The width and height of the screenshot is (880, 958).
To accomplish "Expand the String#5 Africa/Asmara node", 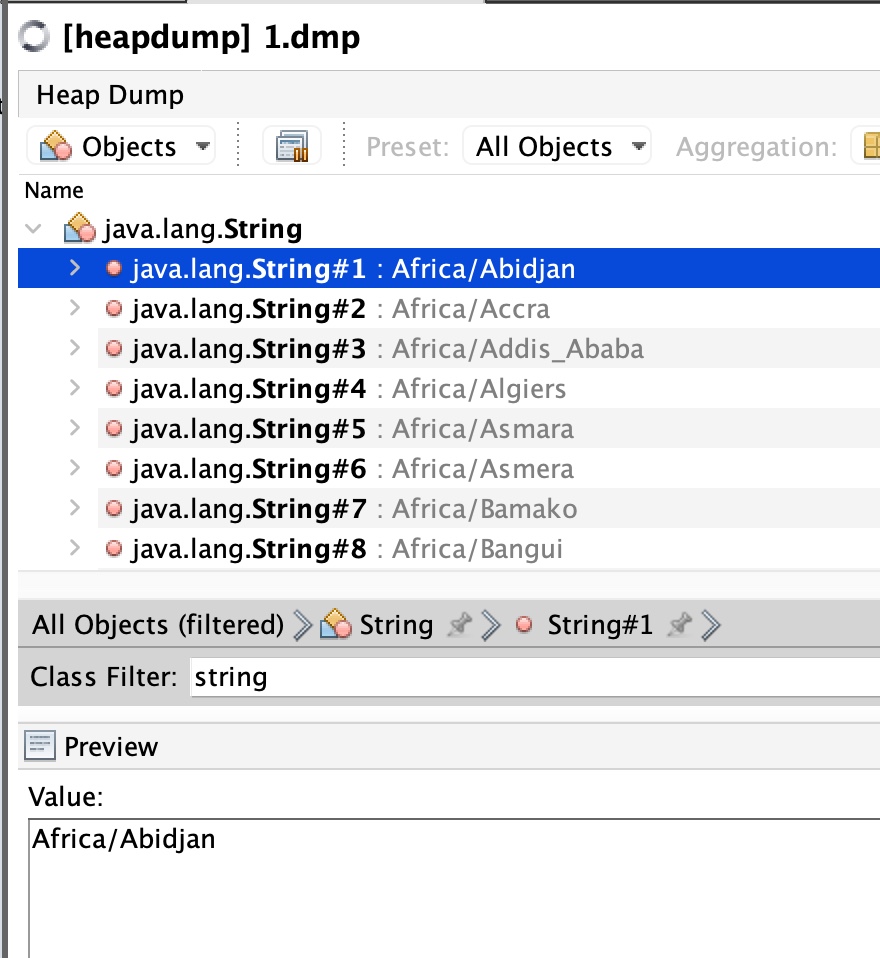I will click(x=75, y=429).
